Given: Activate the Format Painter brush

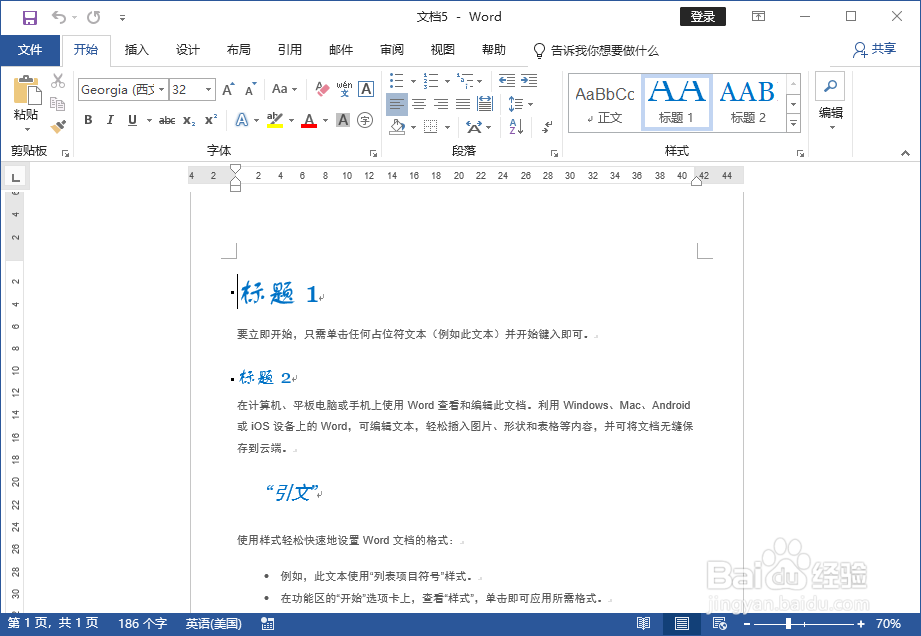Looking at the screenshot, I should click(x=58, y=126).
